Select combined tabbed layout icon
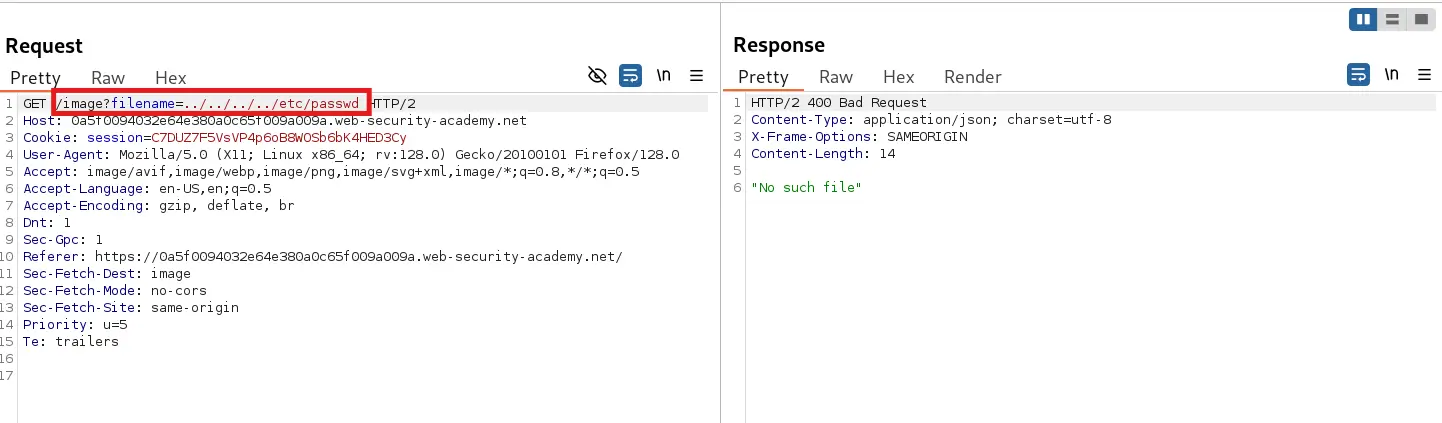Viewport: 1442px width, 423px height. 1419,20
